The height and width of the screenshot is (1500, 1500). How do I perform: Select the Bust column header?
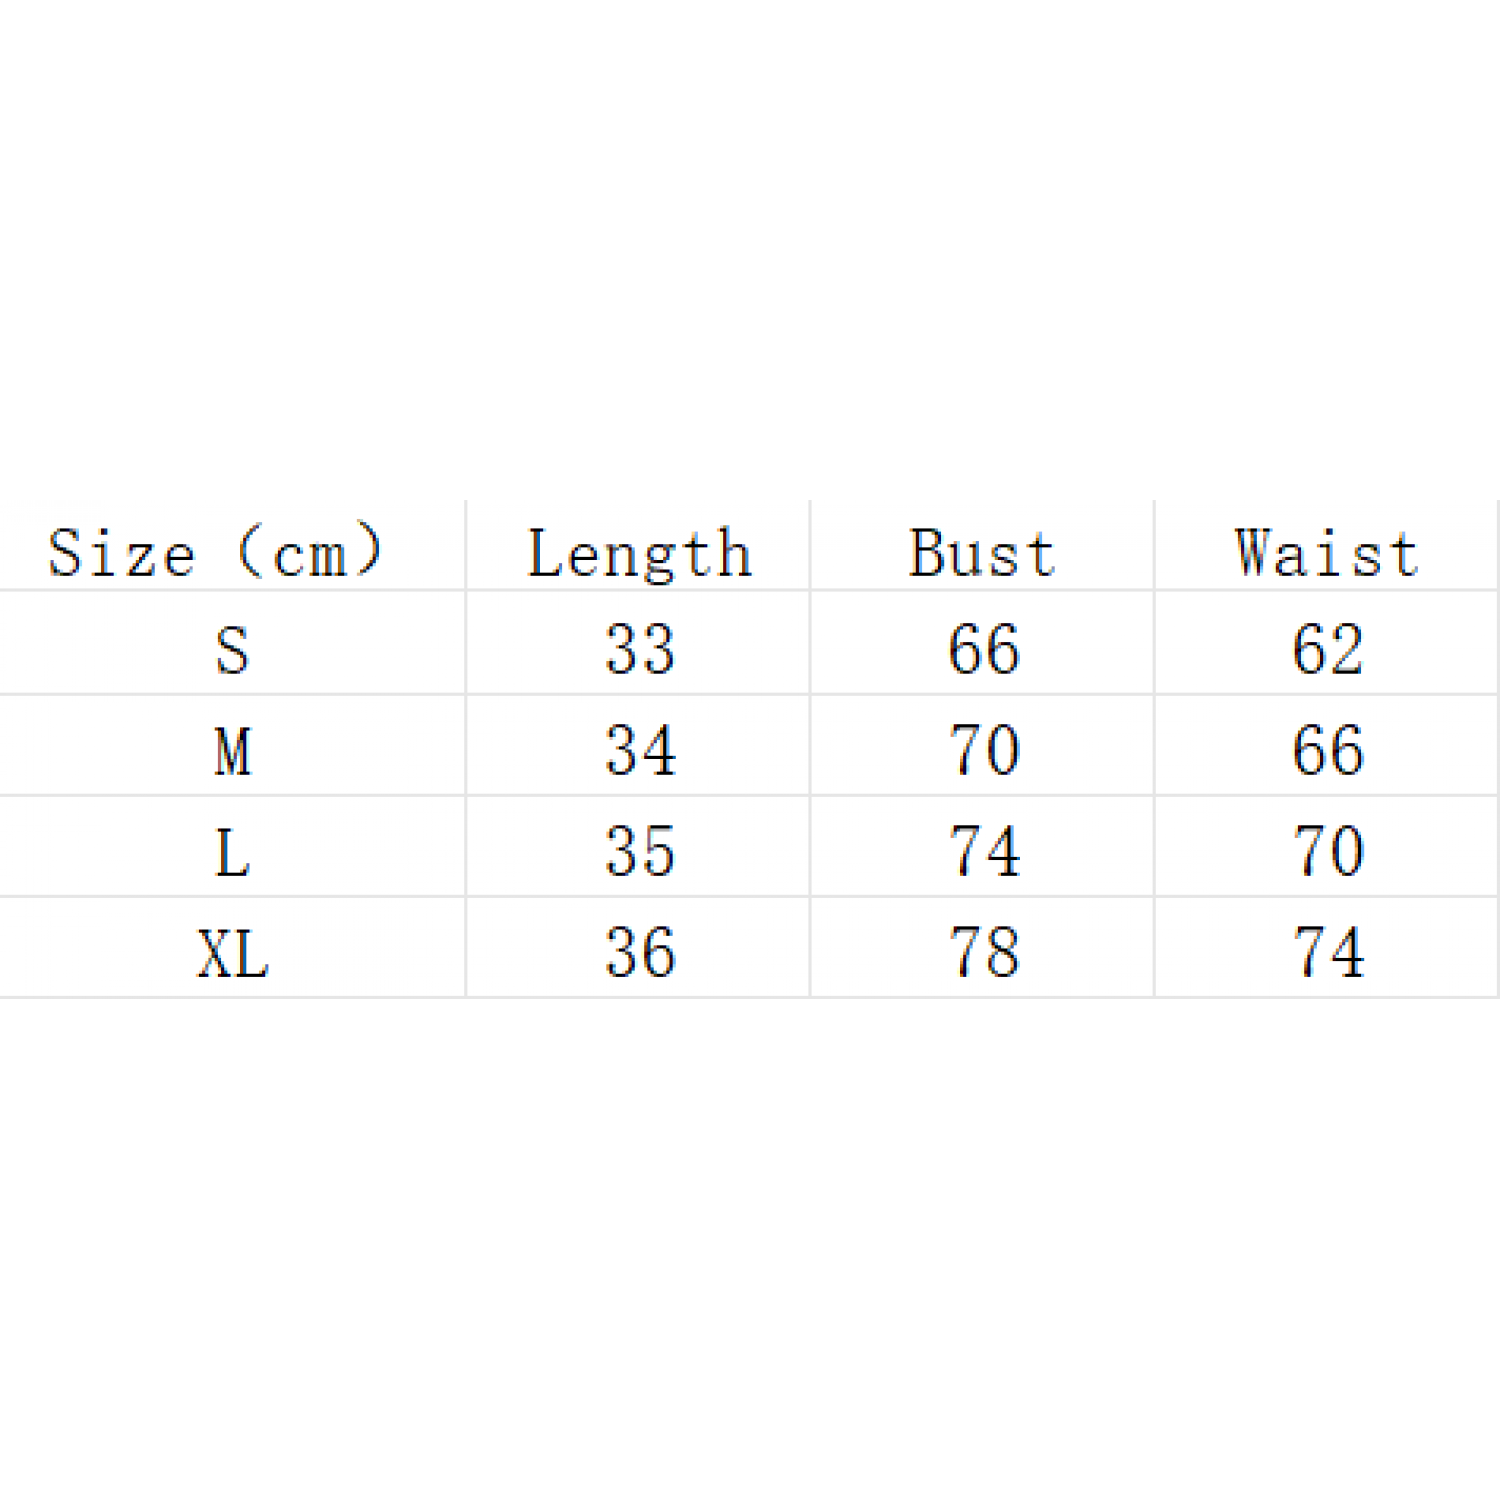[982, 553]
